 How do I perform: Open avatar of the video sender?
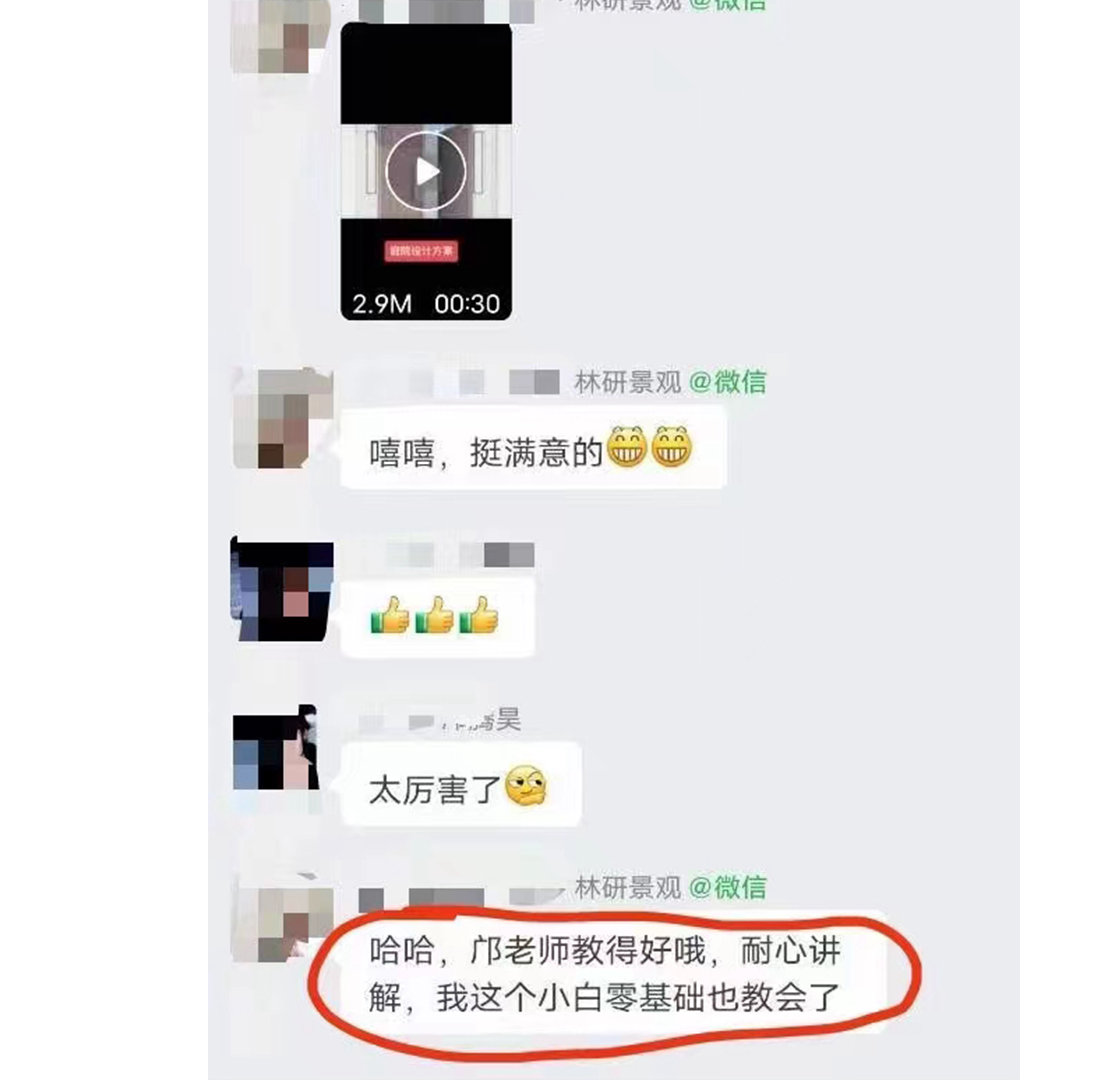click(x=282, y=36)
